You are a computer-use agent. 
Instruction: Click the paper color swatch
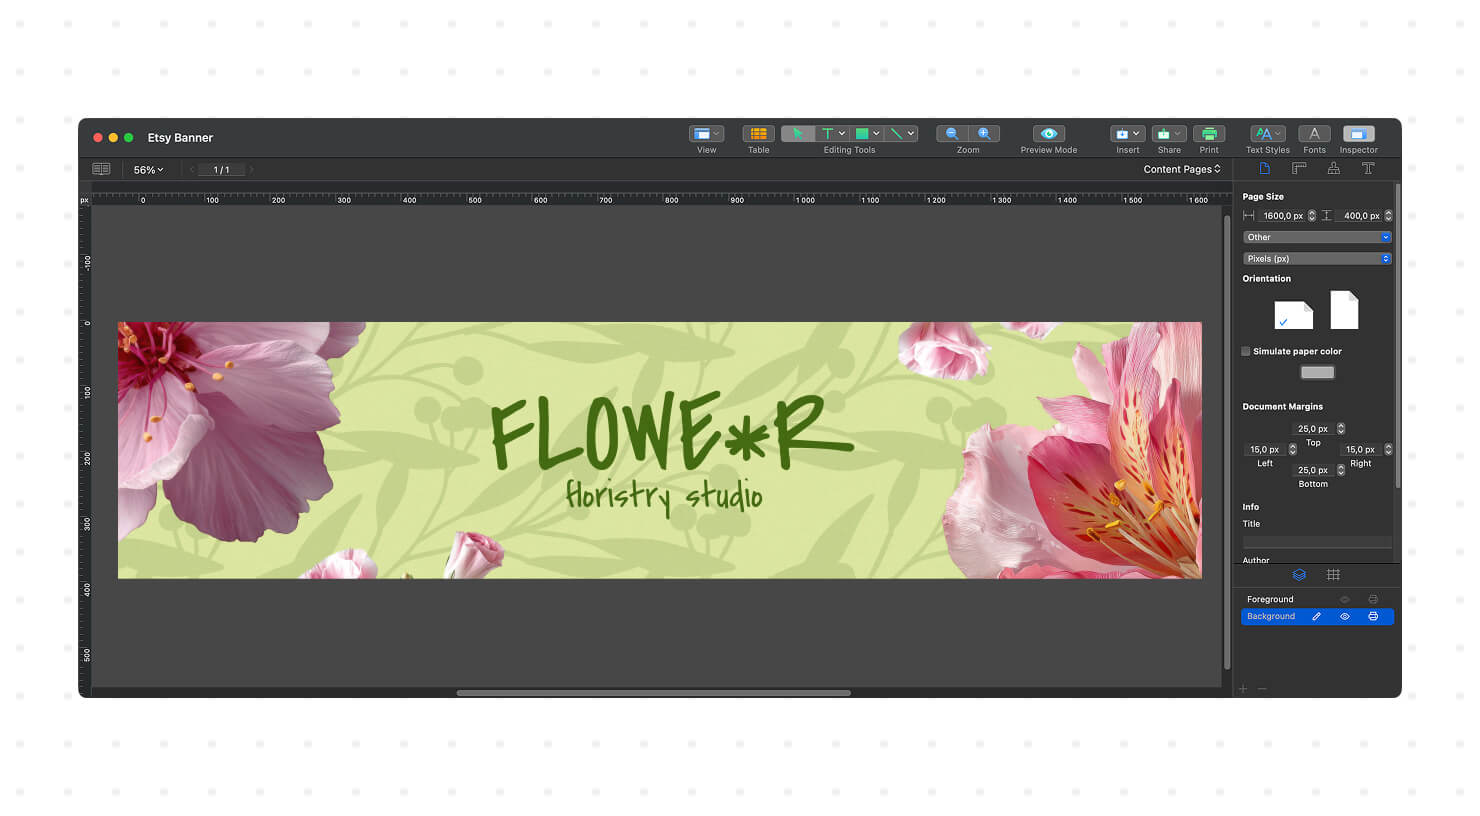[1317, 372]
